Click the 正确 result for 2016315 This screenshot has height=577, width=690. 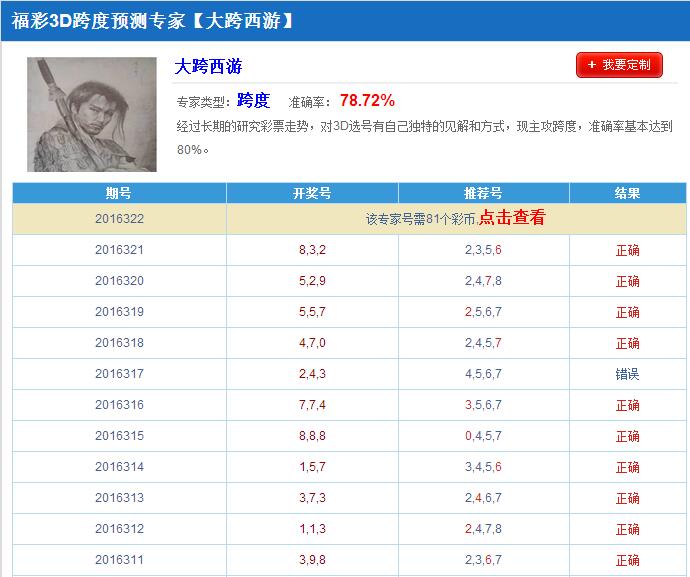tap(628, 436)
